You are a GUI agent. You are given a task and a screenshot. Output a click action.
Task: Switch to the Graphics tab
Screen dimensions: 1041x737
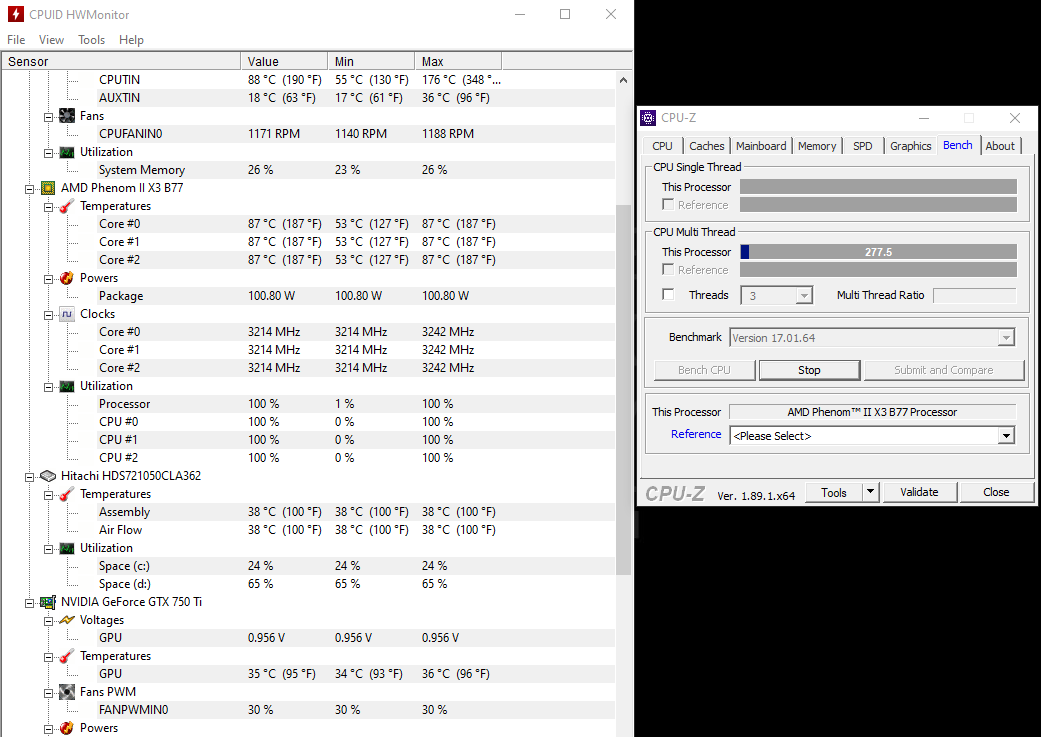[910, 146]
